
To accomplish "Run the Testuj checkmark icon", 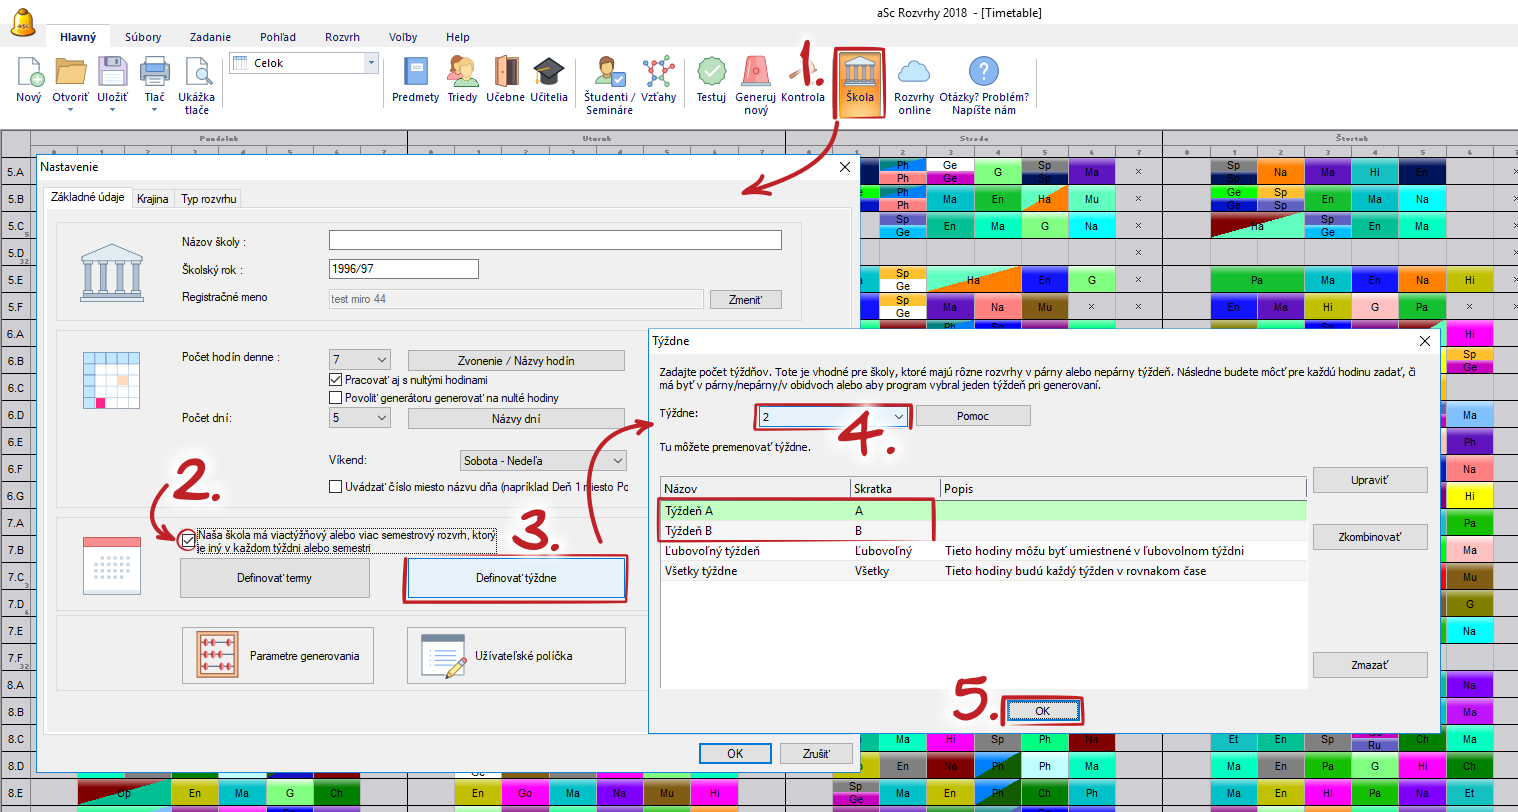I will [x=711, y=73].
